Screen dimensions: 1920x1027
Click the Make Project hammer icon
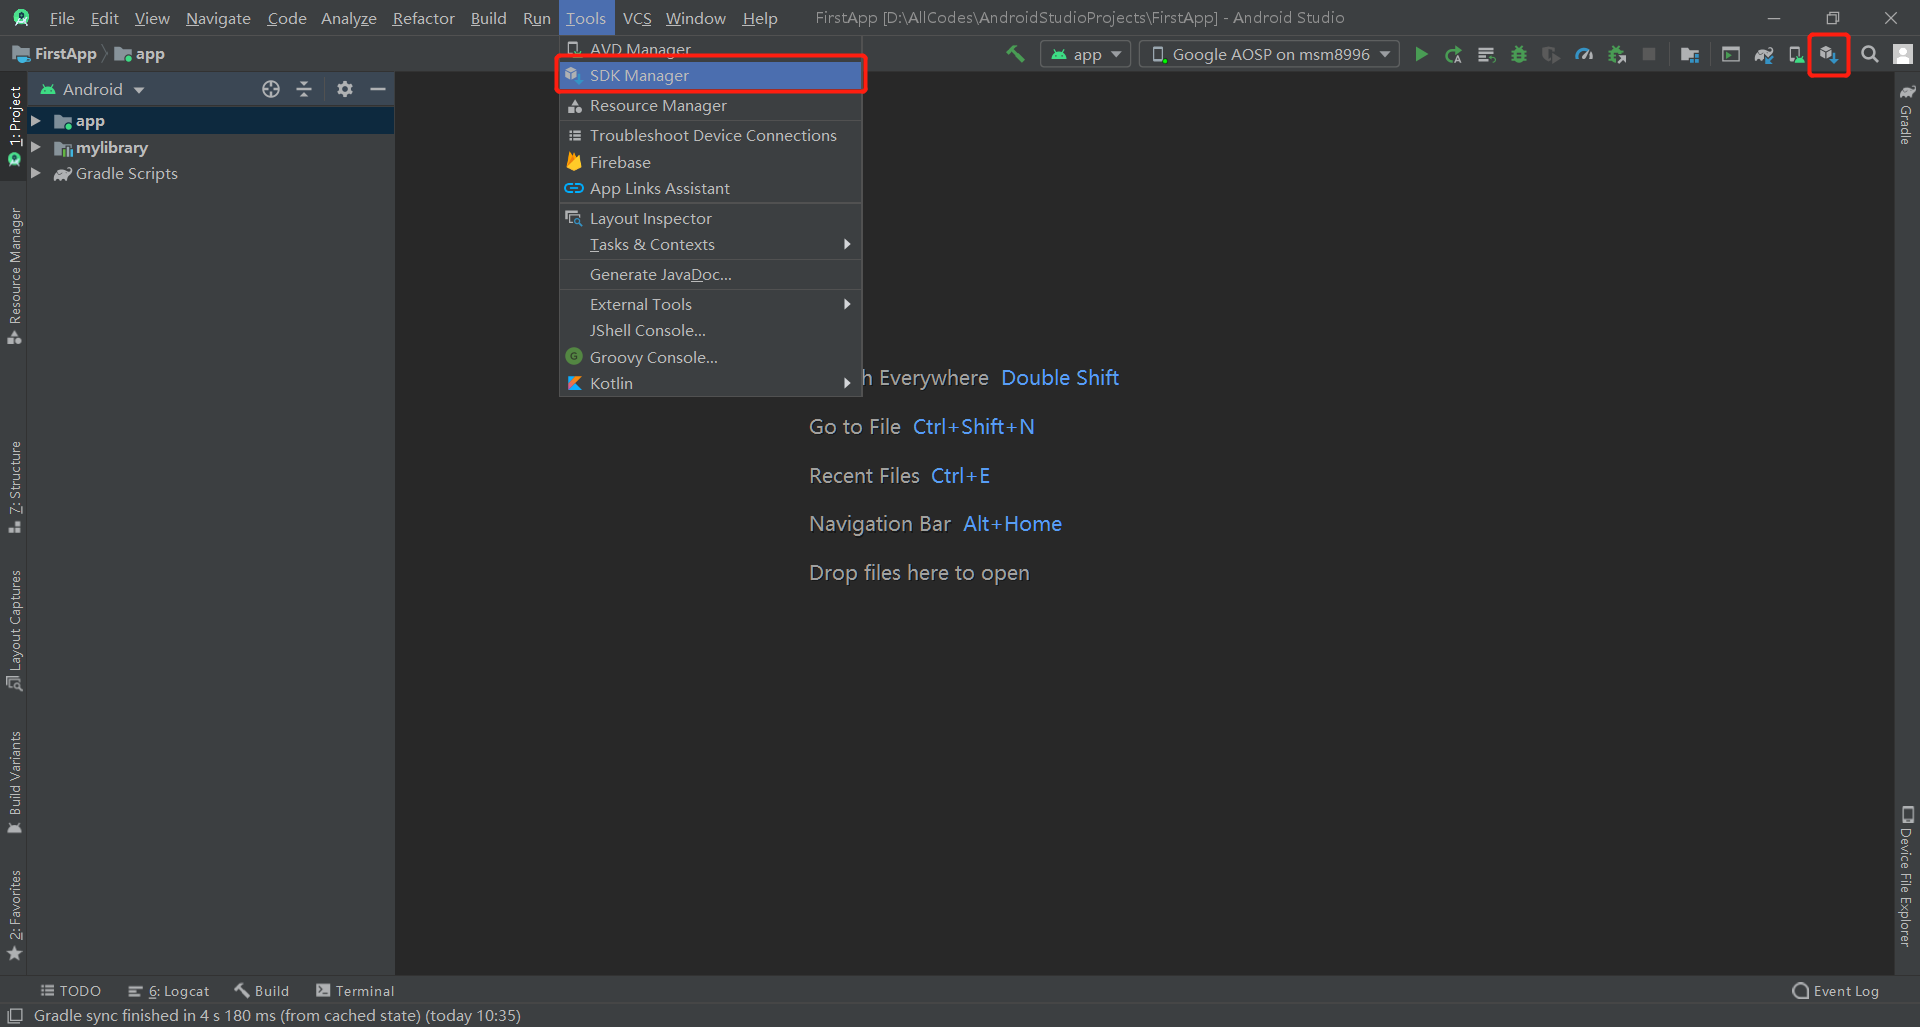pos(1015,54)
